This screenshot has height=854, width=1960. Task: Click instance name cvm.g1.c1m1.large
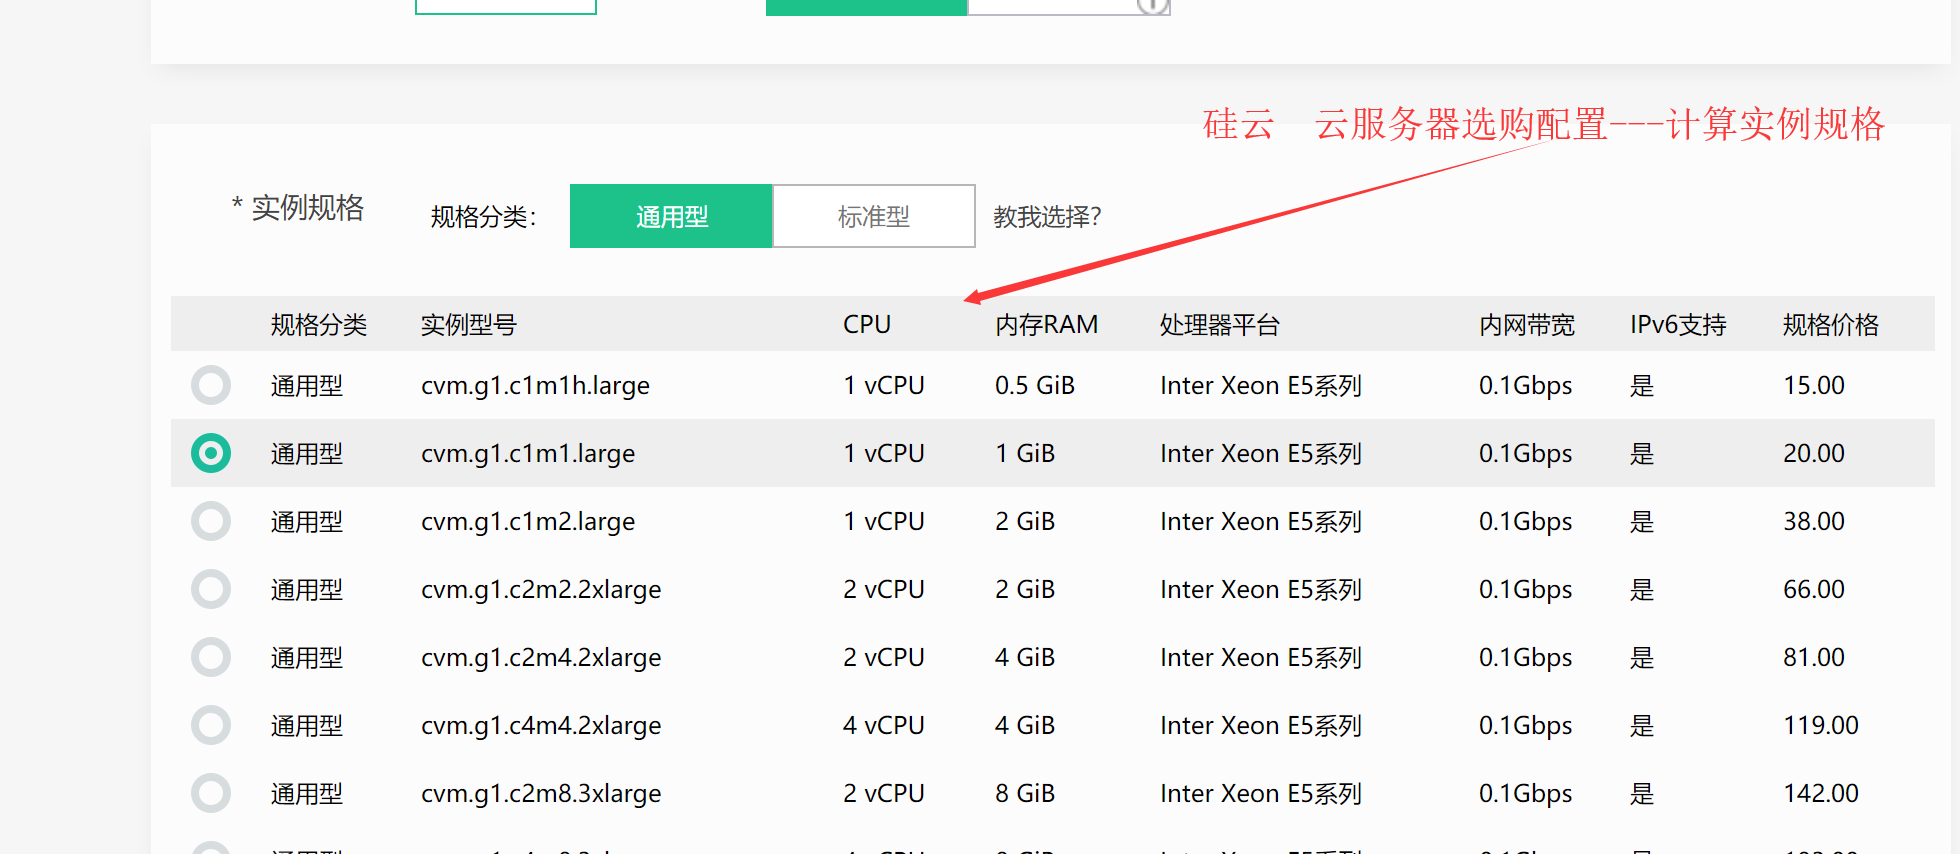[x=528, y=454]
